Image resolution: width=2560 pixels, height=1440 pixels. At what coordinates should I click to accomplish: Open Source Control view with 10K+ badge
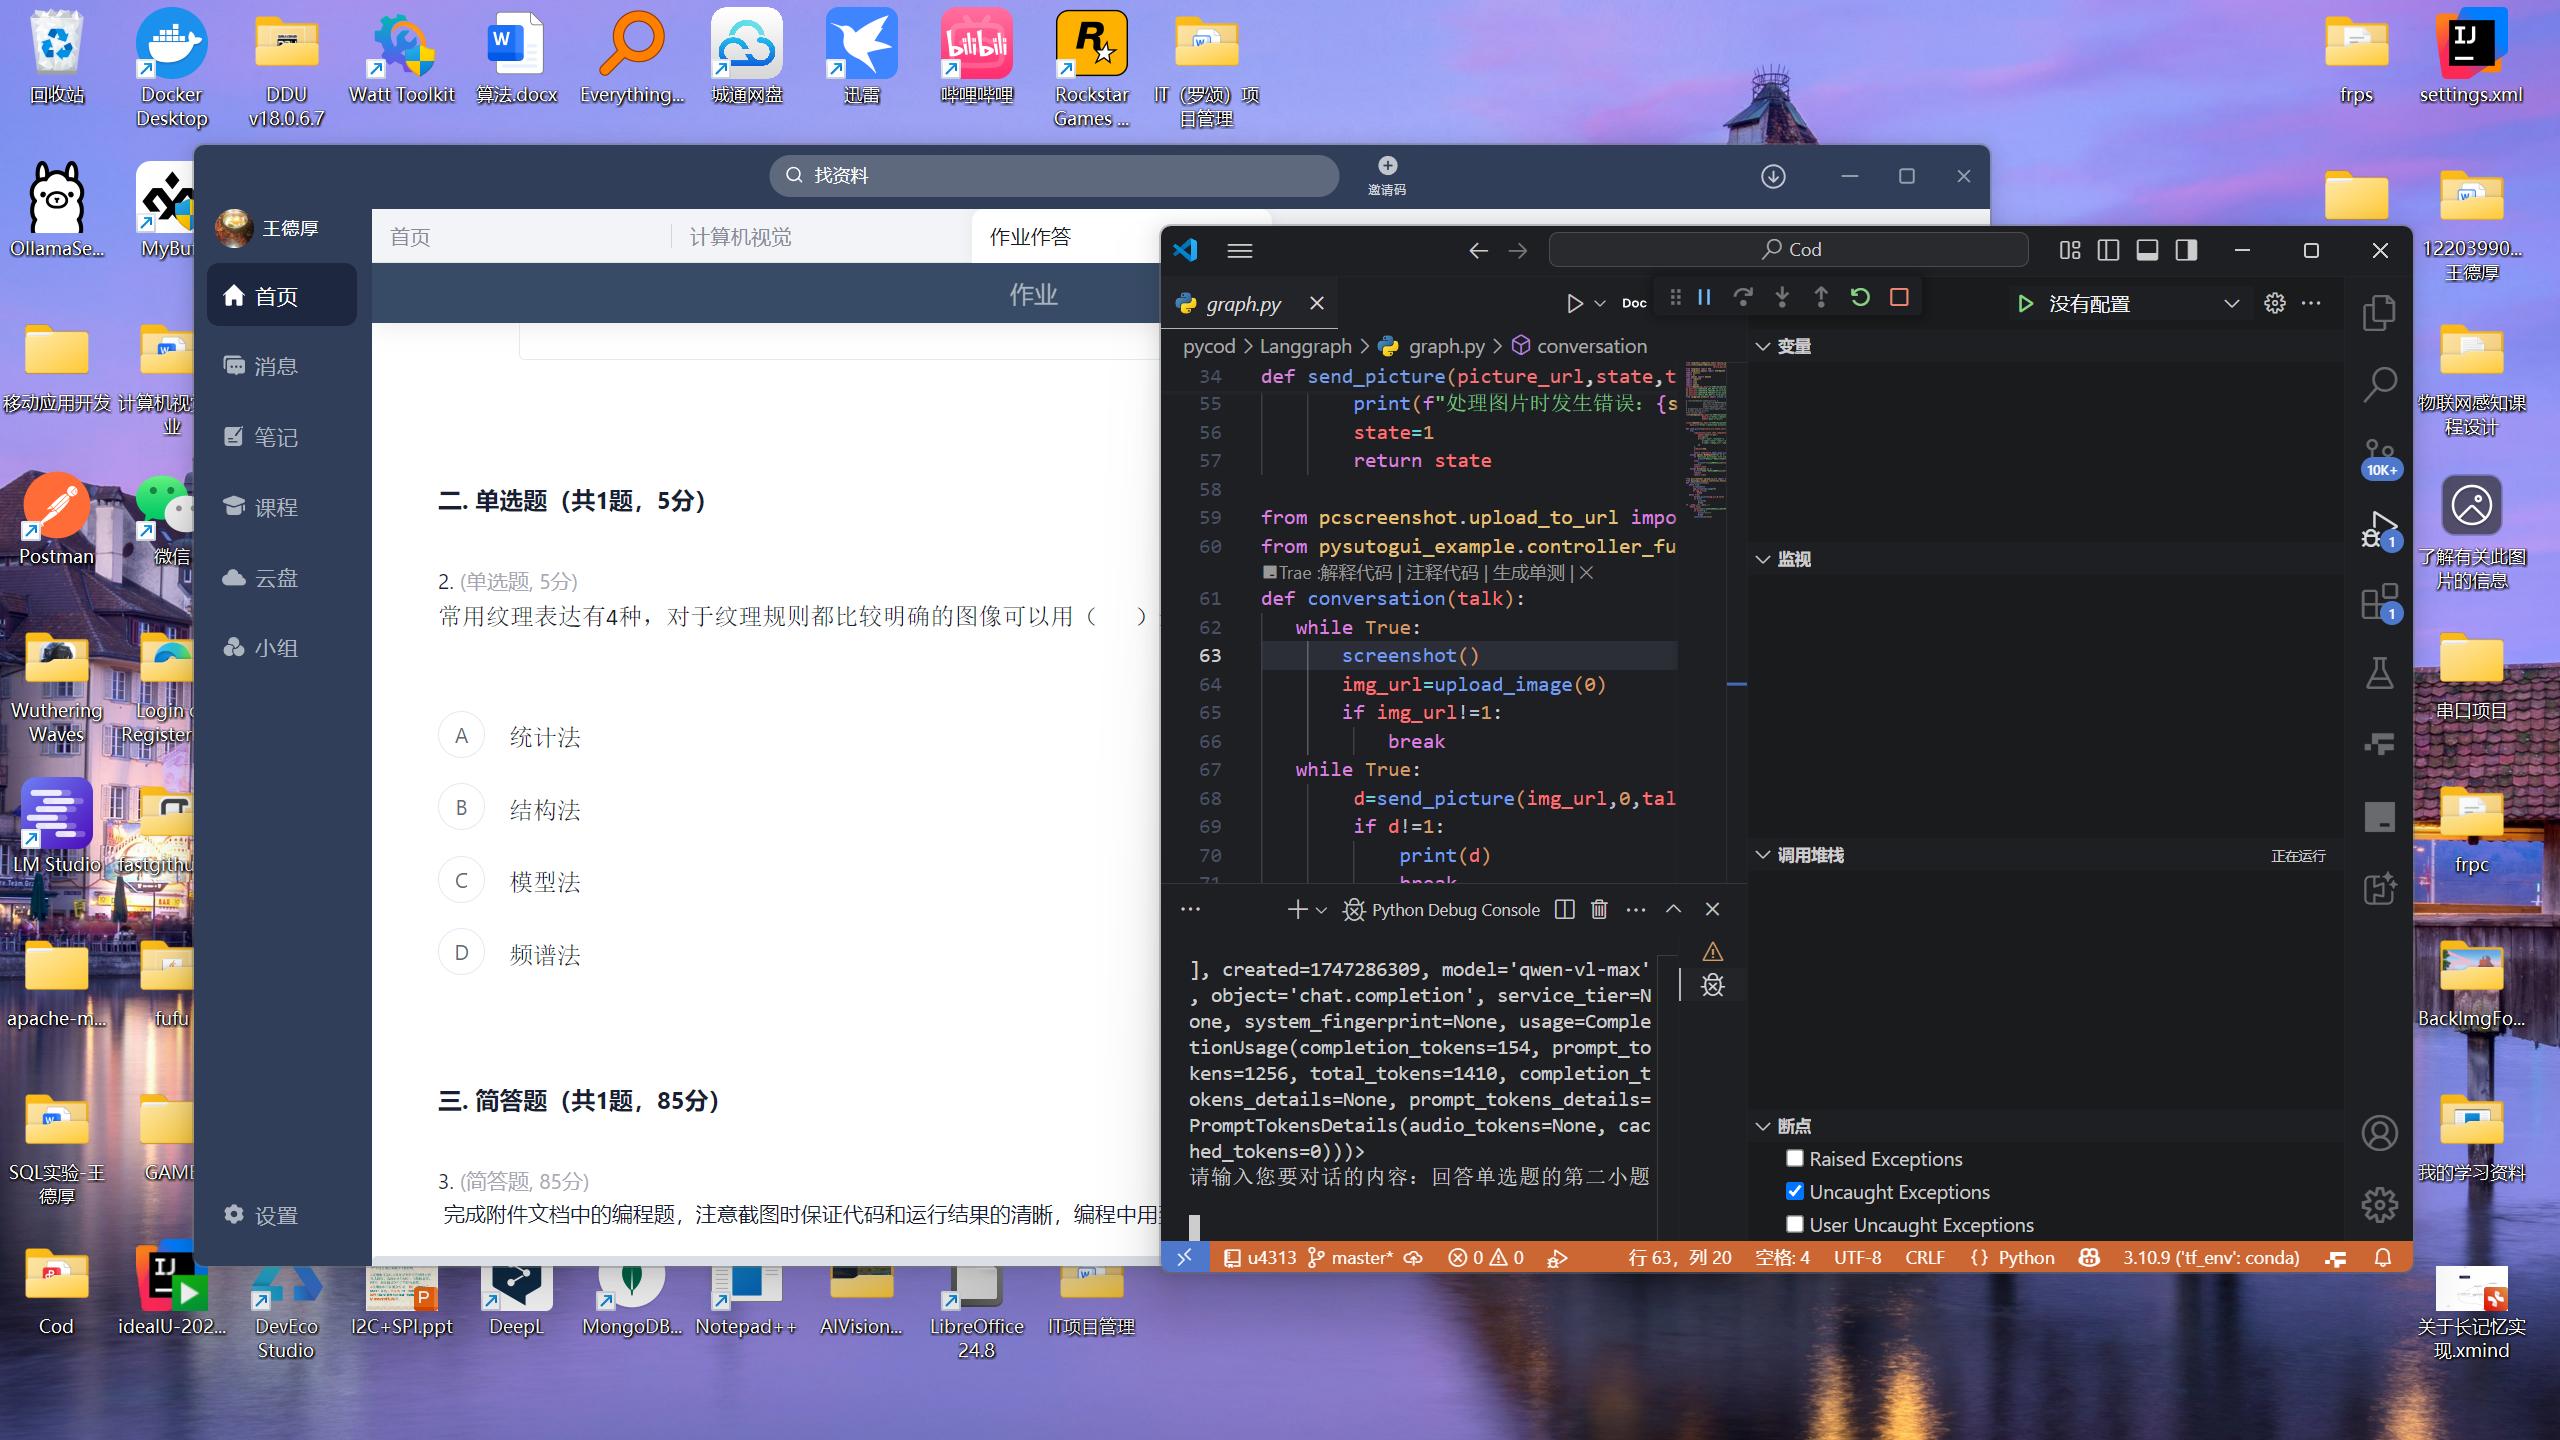click(2379, 458)
